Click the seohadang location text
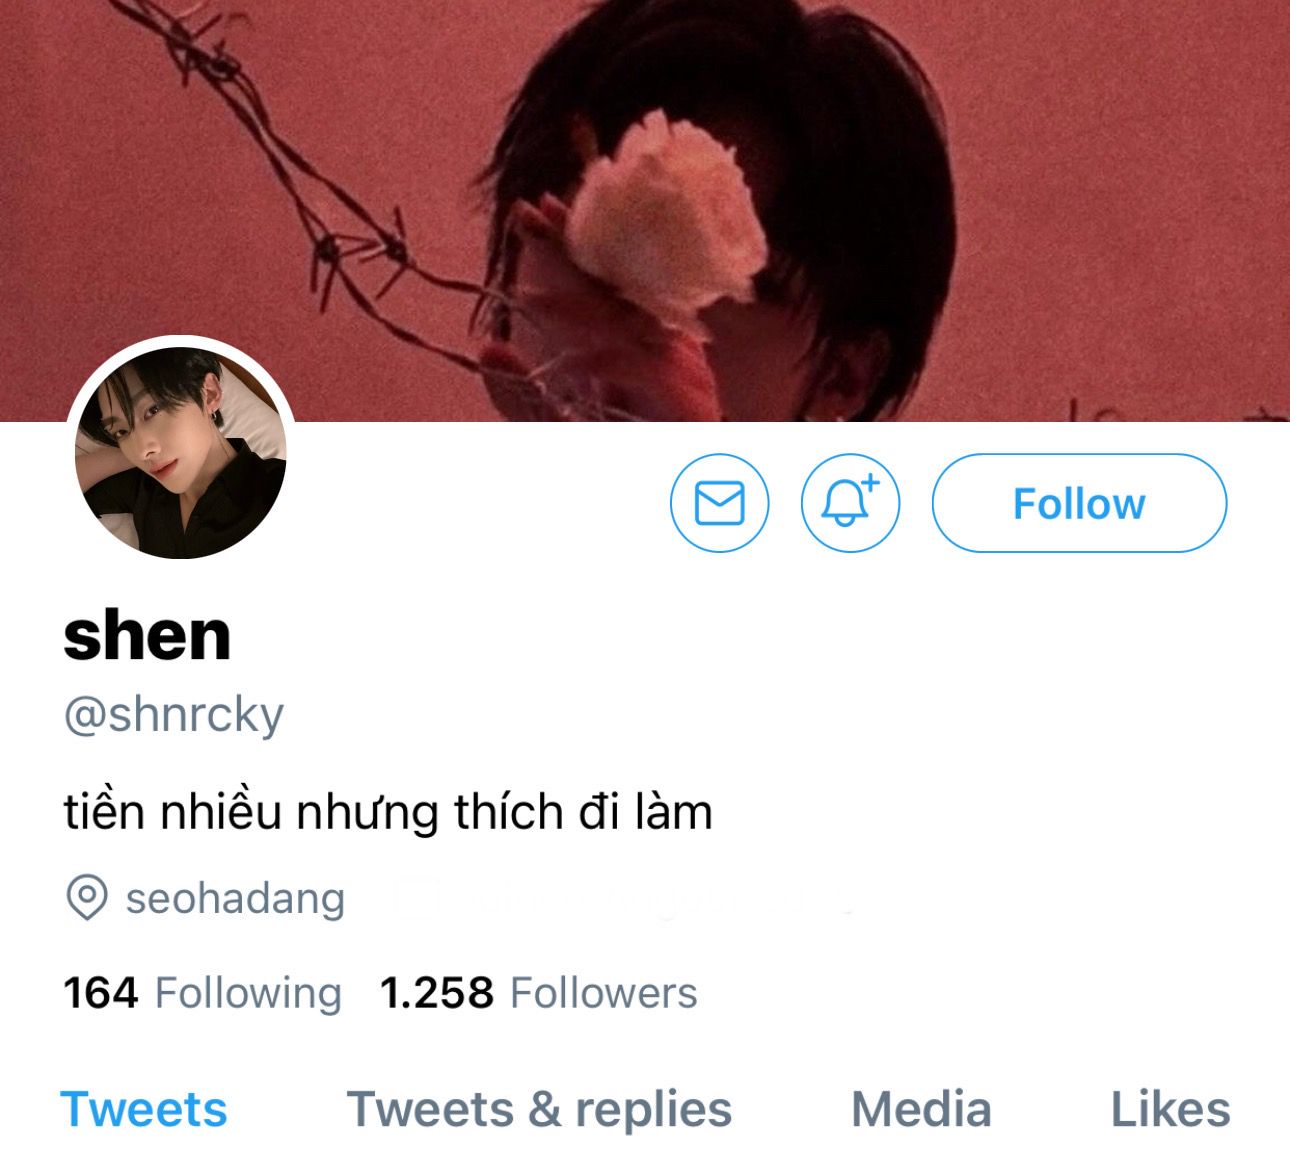Viewport: 1290px width, 1173px height. coord(235,898)
